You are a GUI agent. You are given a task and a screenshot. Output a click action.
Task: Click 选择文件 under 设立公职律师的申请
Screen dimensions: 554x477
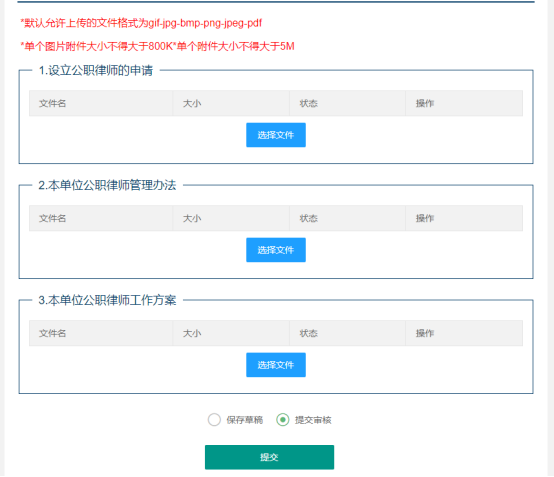coord(276,135)
